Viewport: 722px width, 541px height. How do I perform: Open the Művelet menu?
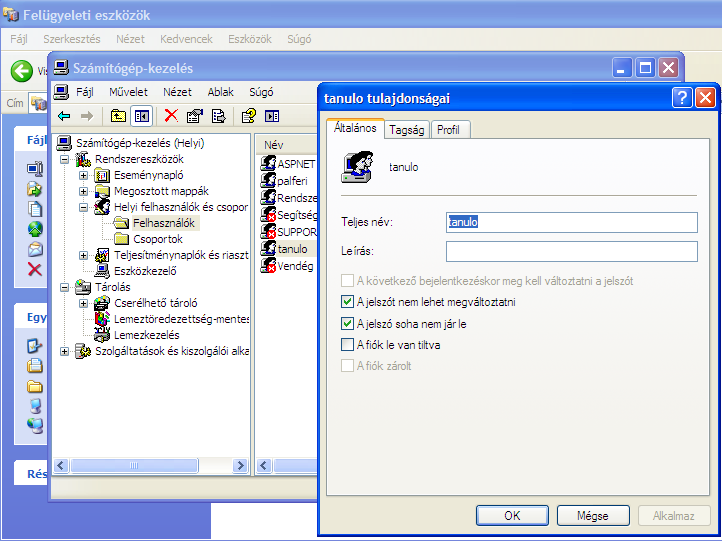pos(128,92)
